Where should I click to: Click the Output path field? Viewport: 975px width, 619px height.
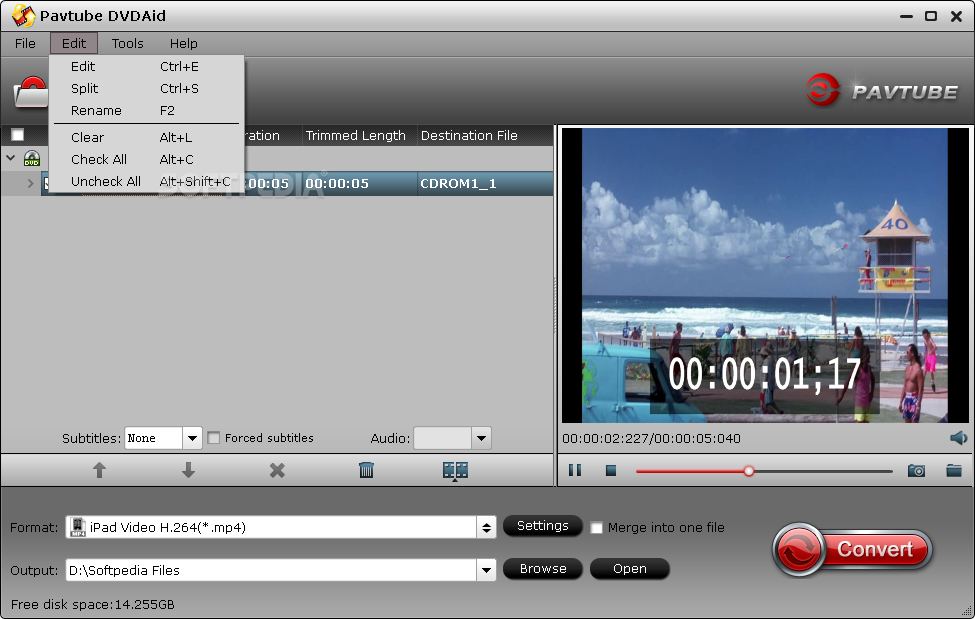pos(272,570)
